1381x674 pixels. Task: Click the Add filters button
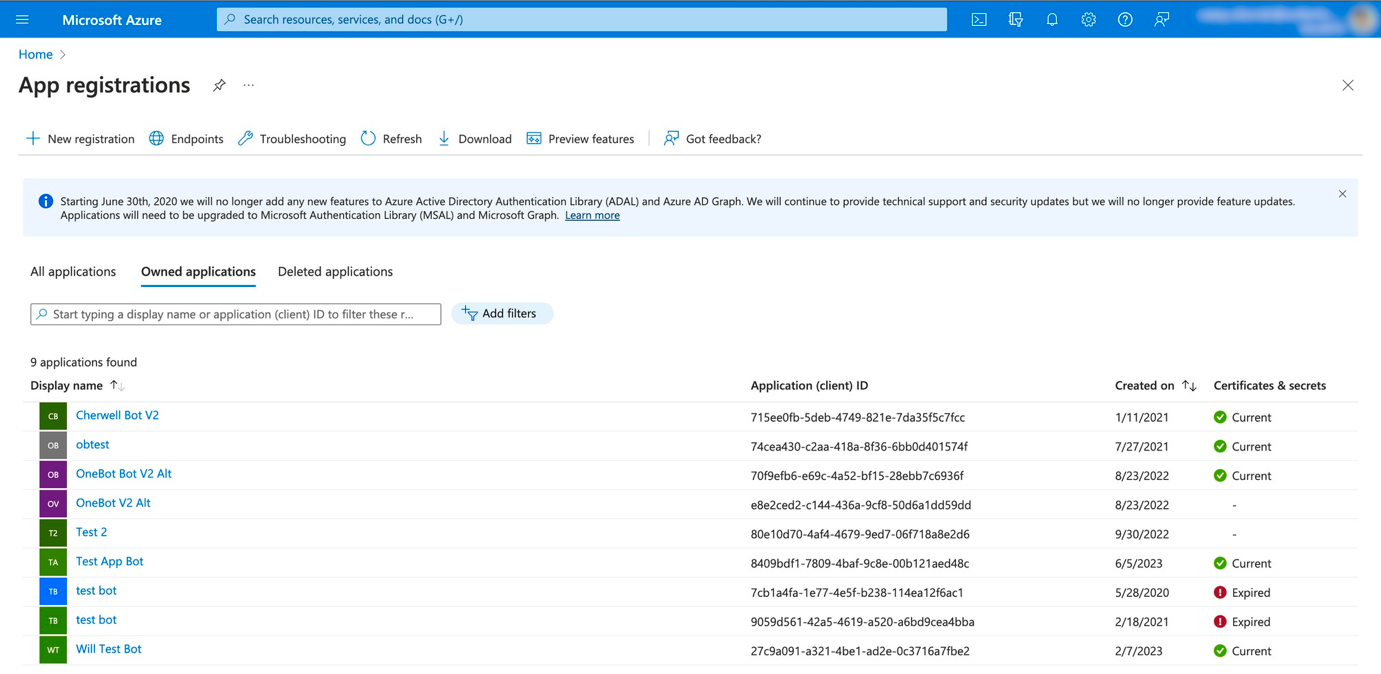coord(502,314)
